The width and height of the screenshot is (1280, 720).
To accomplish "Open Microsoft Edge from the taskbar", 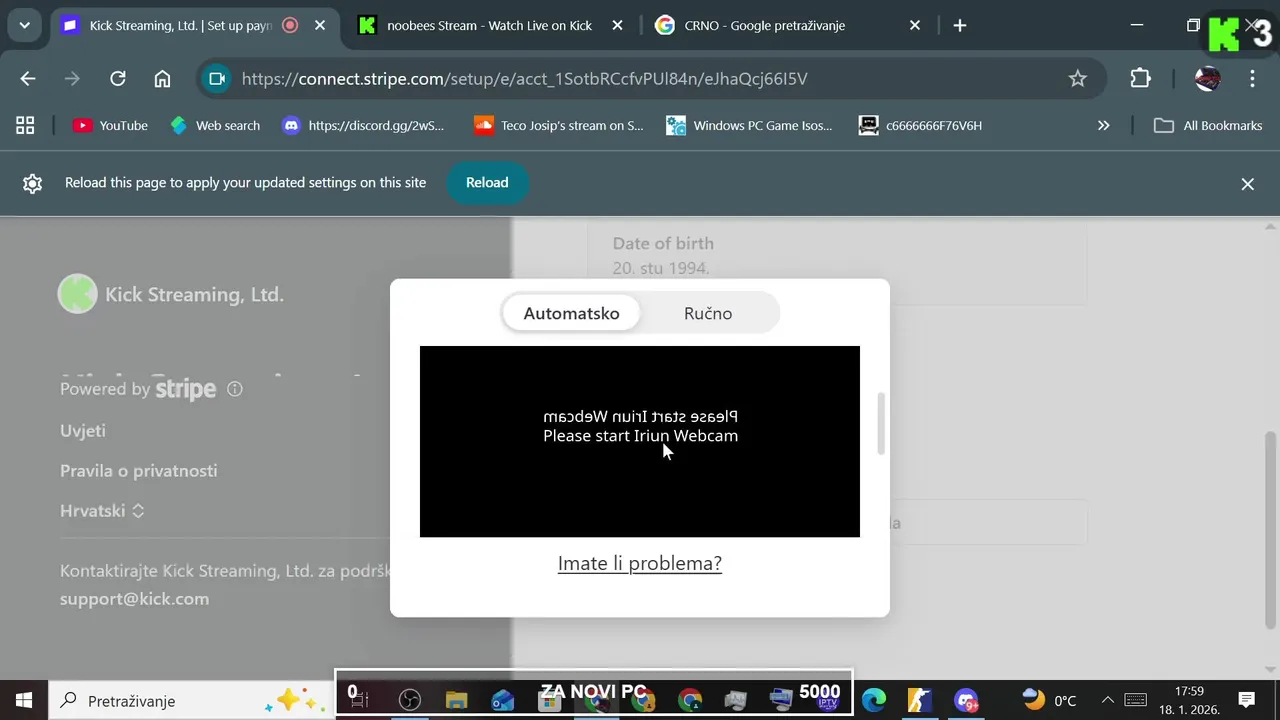I will [x=873, y=701].
